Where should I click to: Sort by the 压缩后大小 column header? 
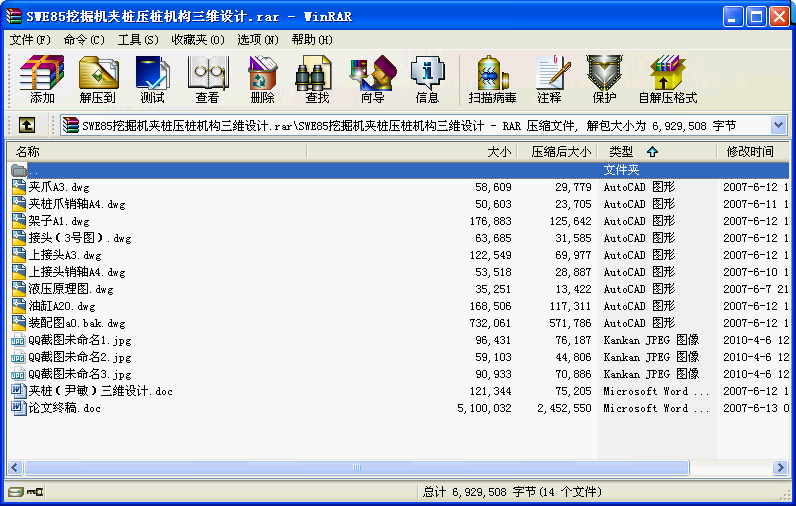point(557,151)
